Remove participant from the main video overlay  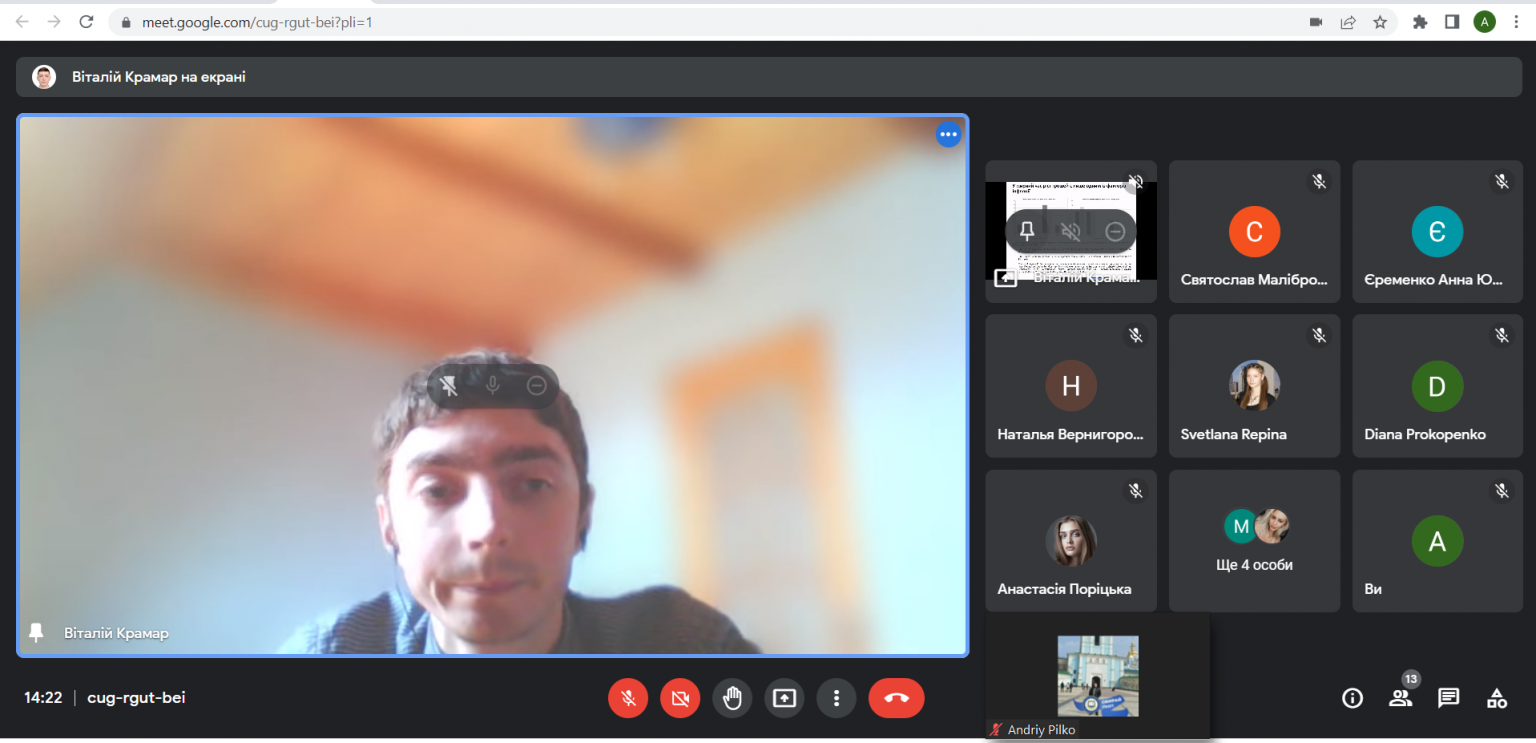pyautogui.click(x=537, y=385)
